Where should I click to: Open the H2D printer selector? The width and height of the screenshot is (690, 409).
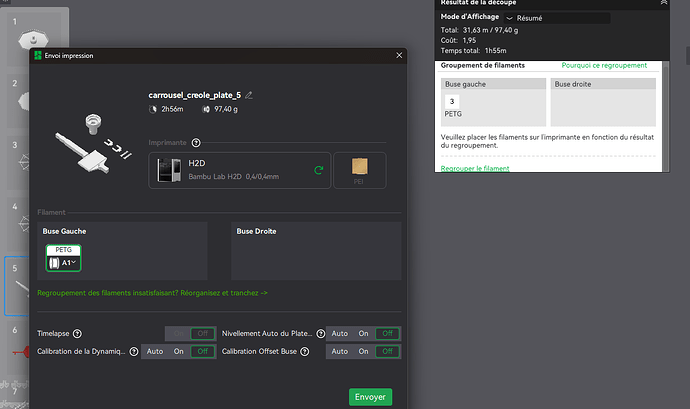pyautogui.click(x=239, y=170)
